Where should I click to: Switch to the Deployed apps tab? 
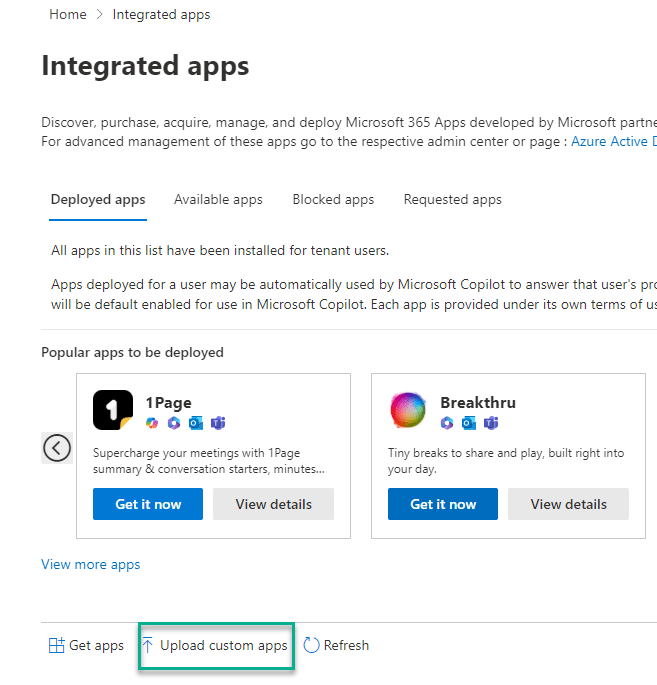[98, 200]
